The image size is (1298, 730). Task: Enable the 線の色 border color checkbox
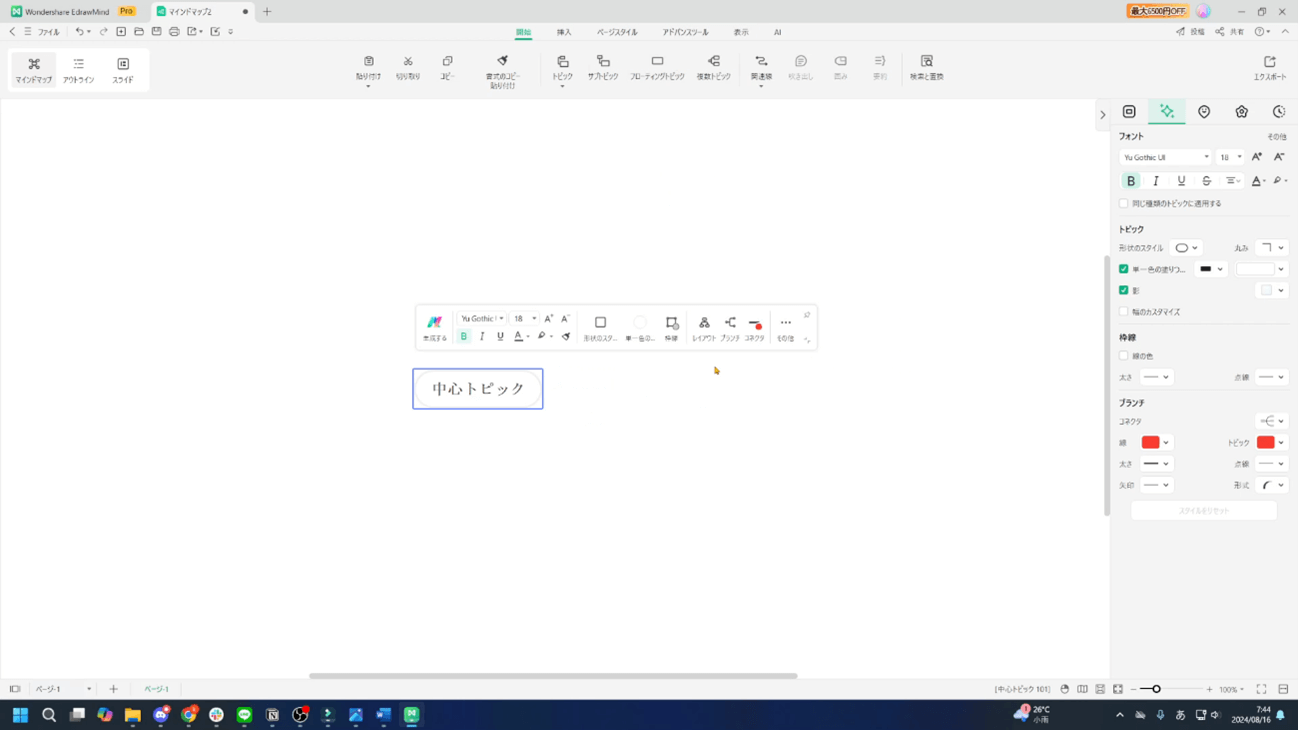coord(1124,356)
